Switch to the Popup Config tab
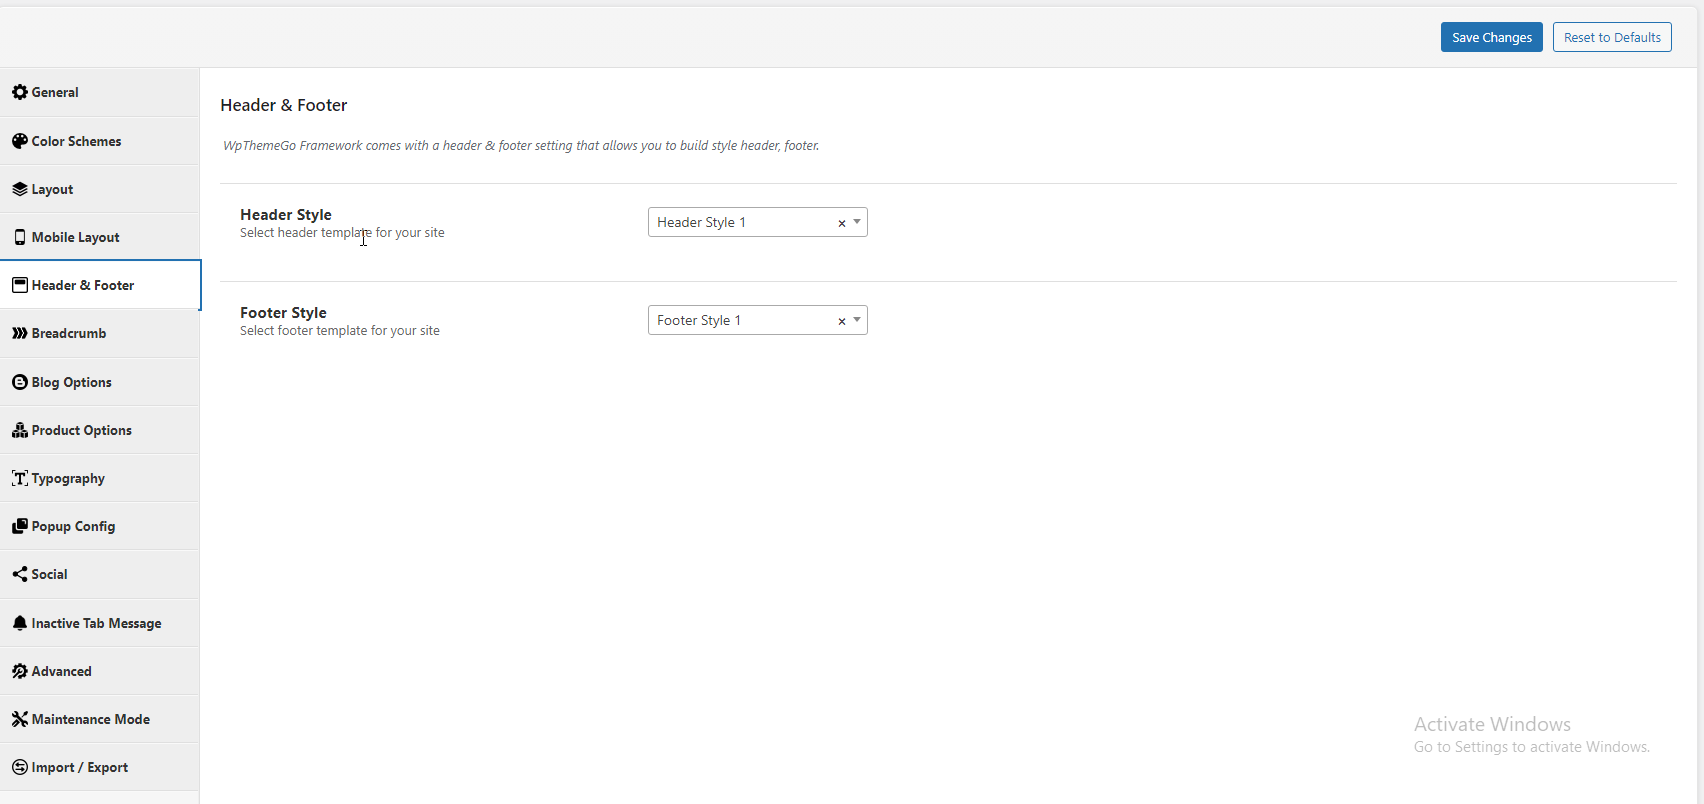Screen dimensions: 1704x804 coord(73,526)
